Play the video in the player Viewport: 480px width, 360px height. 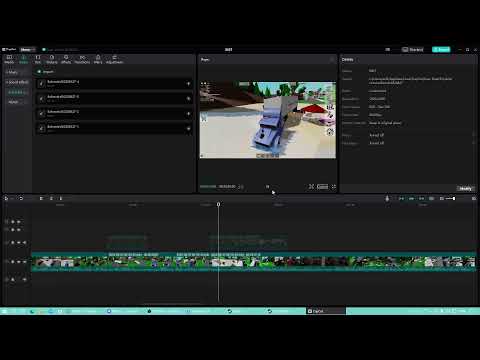[x=267, y=187]
